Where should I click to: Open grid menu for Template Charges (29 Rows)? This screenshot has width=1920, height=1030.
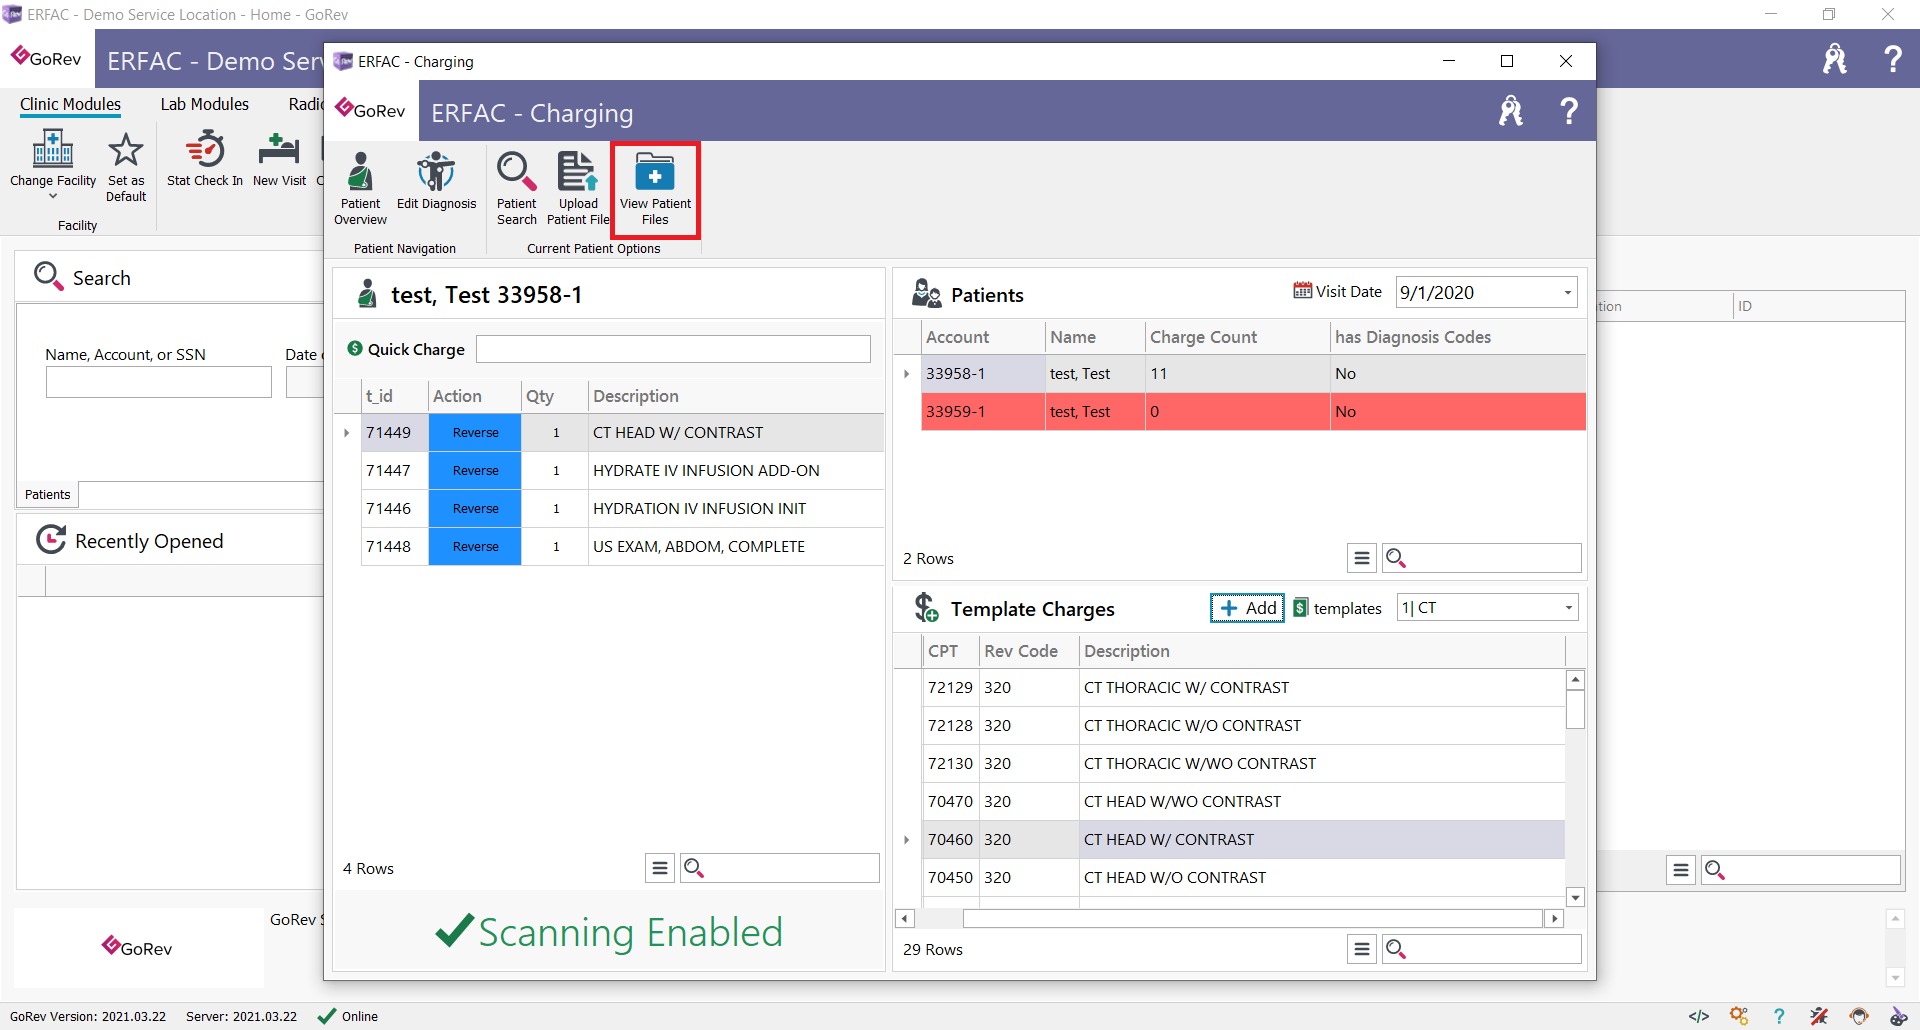1362,949
